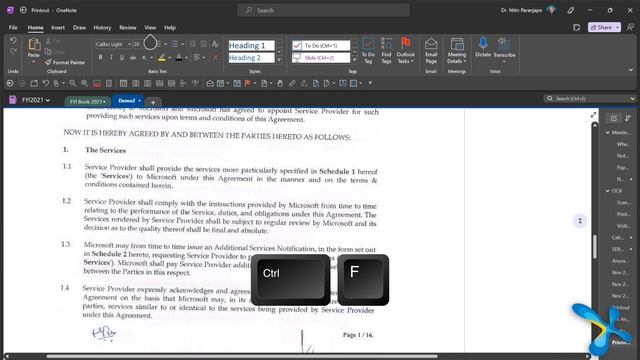The height and width of the screenshot is (360, 640).
Task: Collapse the OCR page group
Action: coord(608,191)
